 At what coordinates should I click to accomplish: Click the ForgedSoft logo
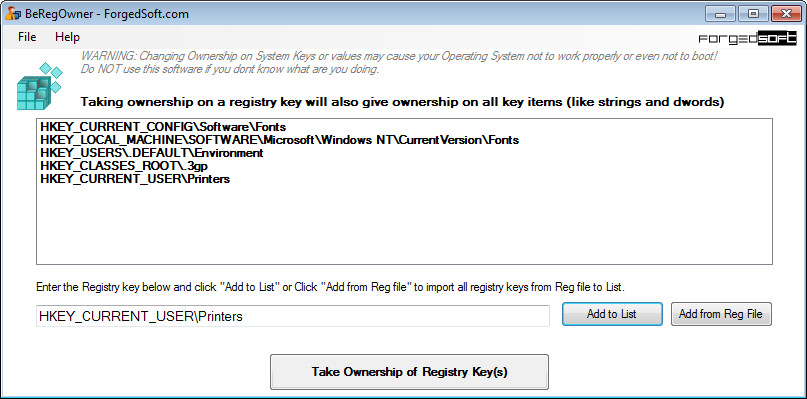747,39
